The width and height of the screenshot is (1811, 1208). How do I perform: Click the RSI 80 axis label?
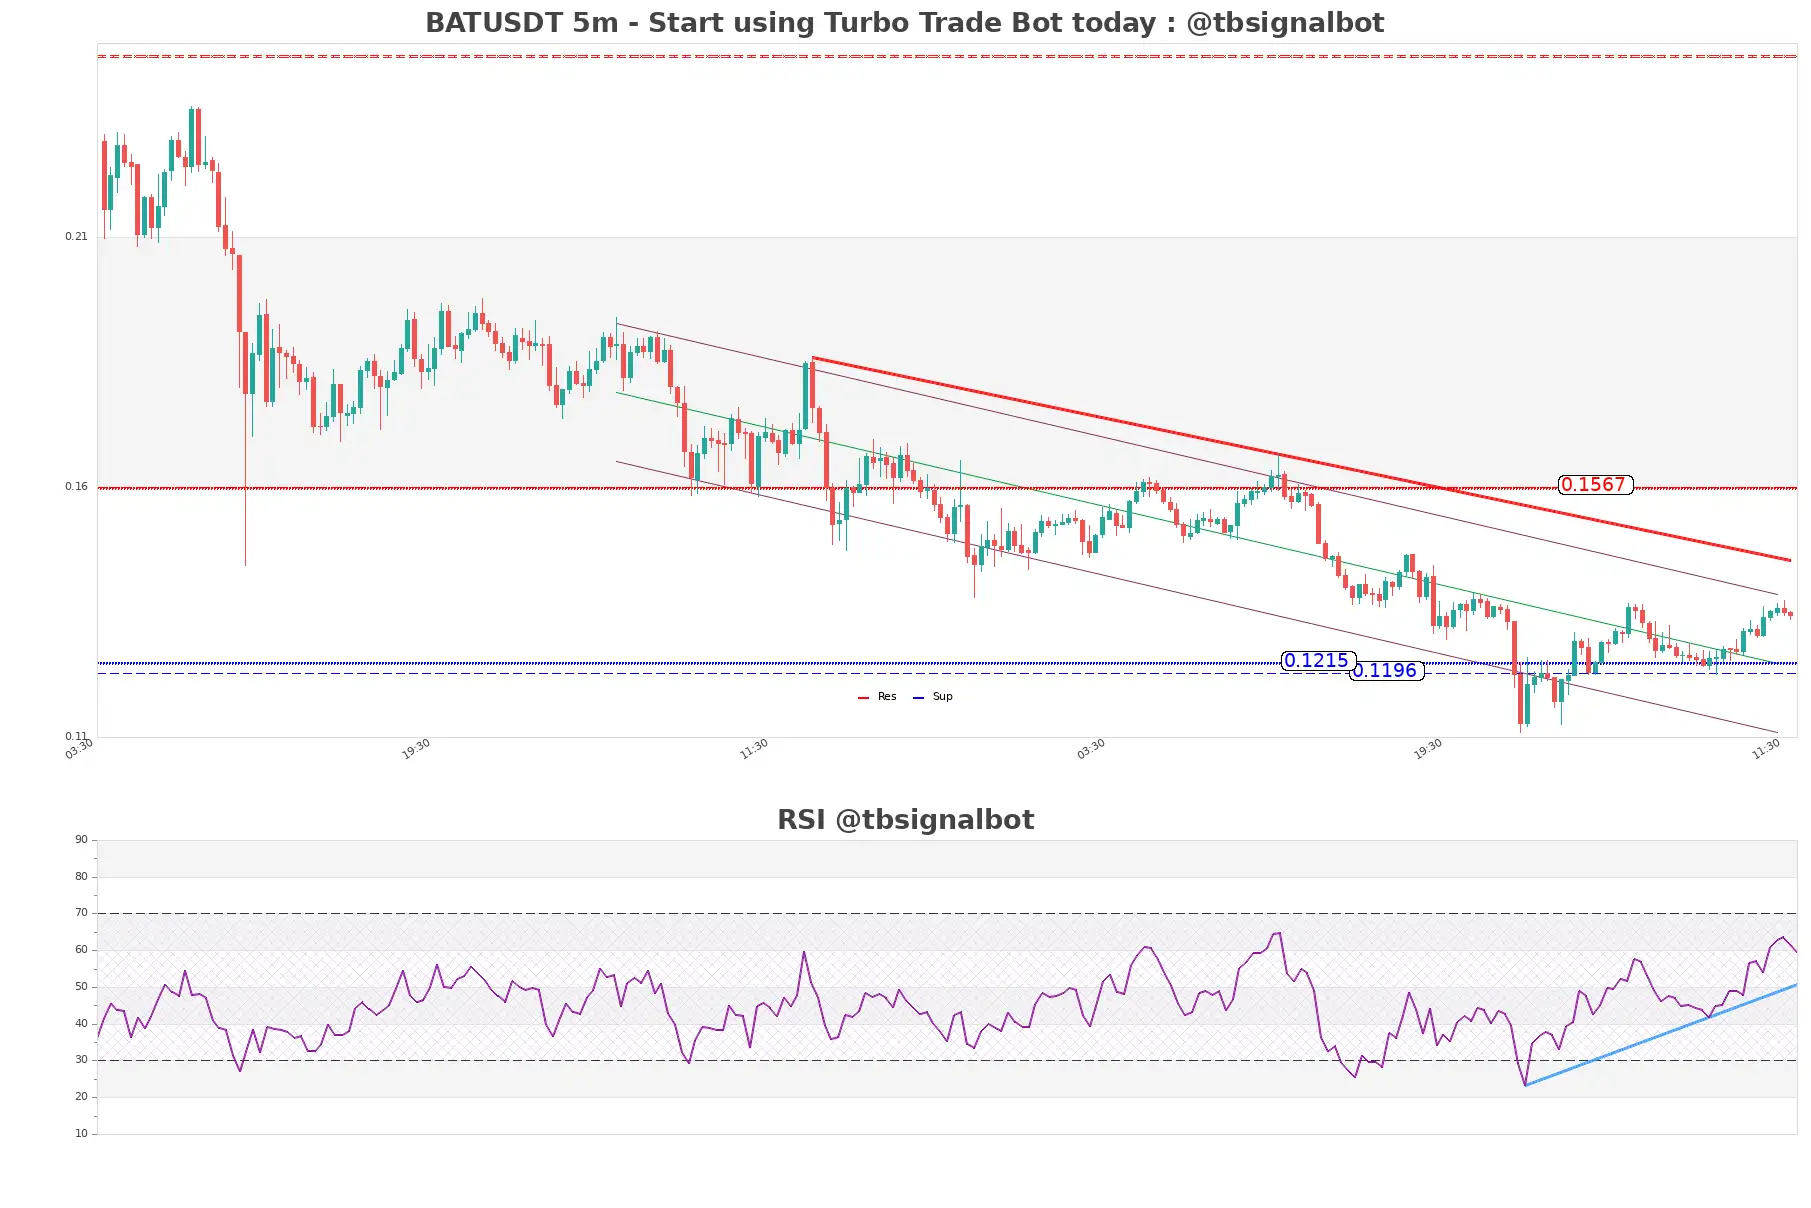click(81, 877)
